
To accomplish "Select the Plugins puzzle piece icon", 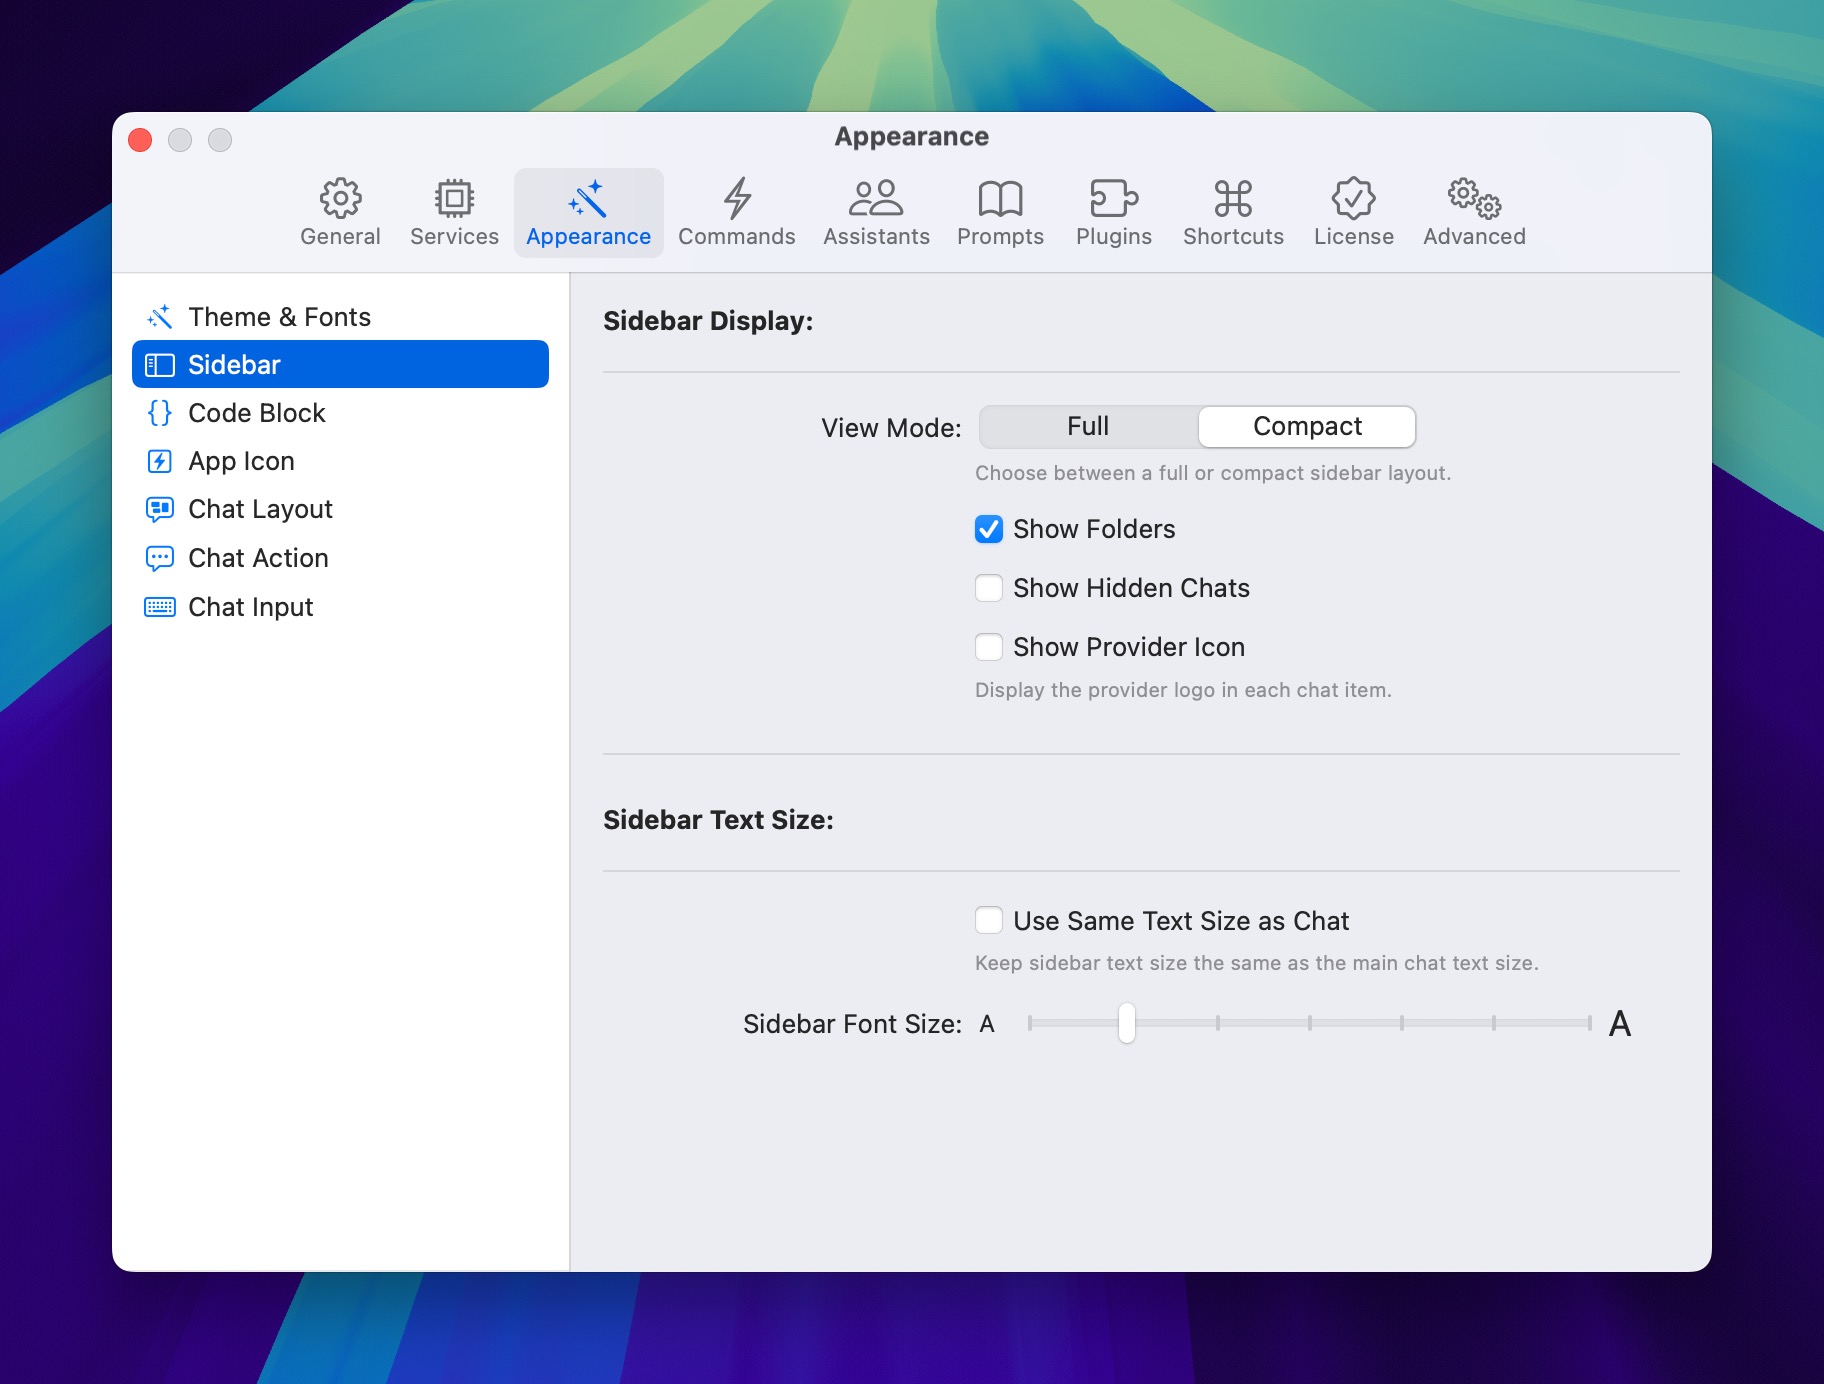I will pos(1113,199).
